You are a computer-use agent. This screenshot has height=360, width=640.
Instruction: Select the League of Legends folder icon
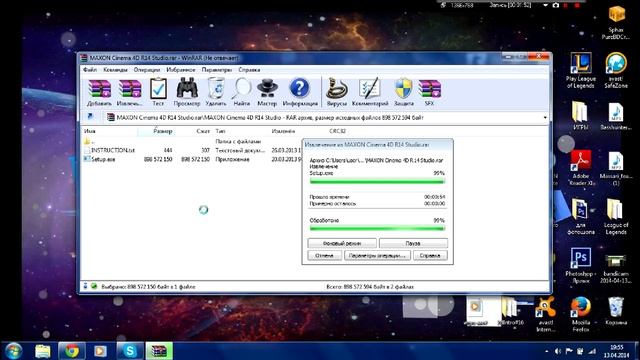click(x=616, y=217)
